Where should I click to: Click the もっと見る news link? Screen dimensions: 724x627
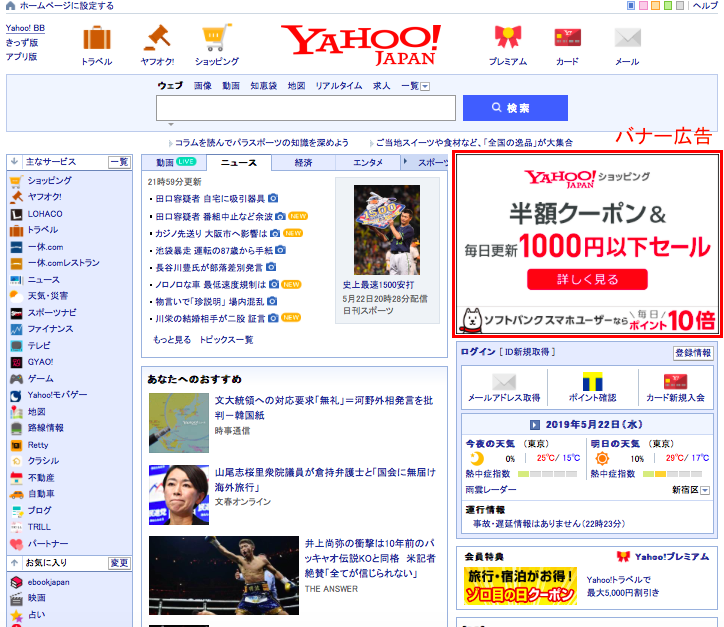tap(172, 340)
